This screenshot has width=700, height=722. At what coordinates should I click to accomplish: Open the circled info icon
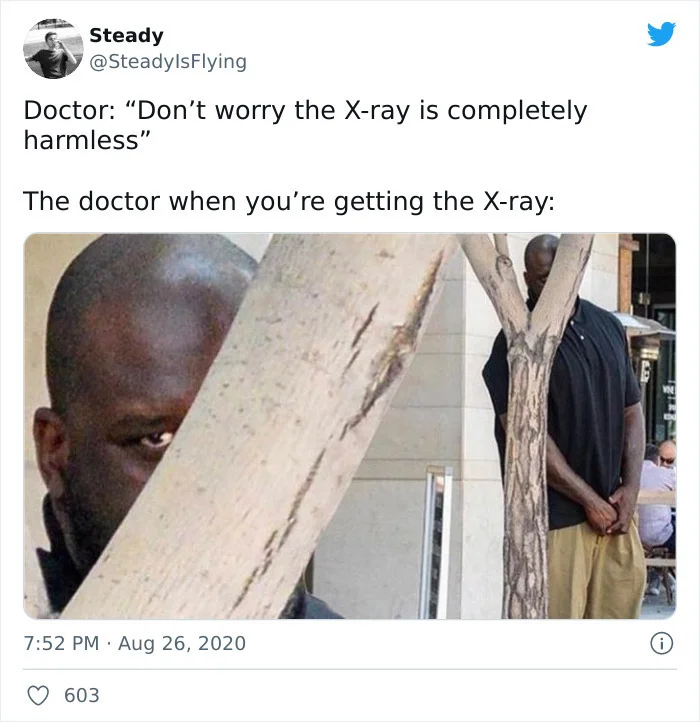(661, 643)
